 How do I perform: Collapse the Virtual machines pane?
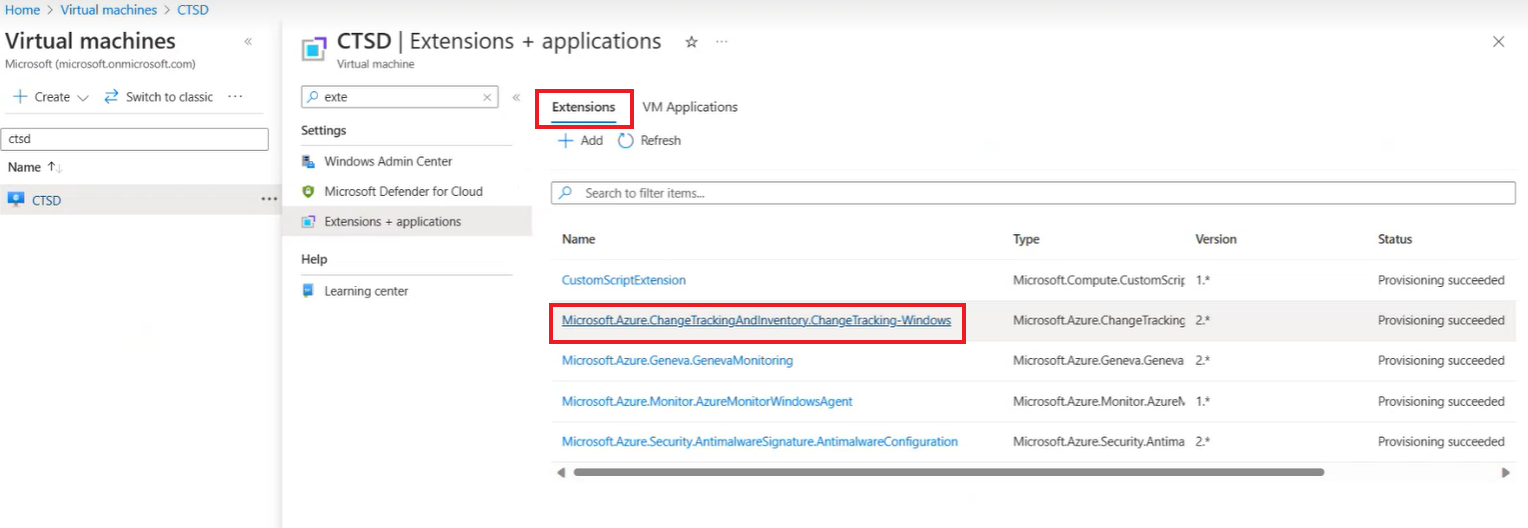(248, 41)
